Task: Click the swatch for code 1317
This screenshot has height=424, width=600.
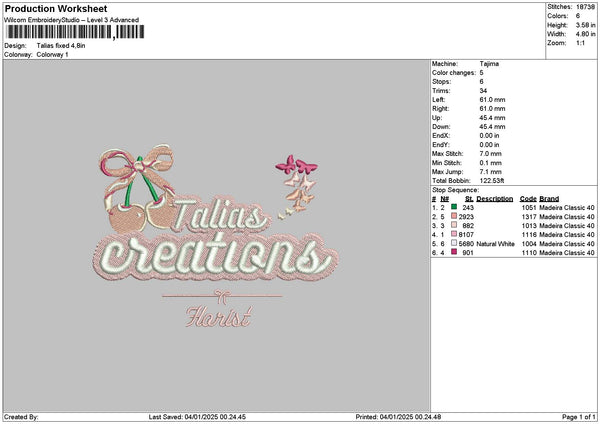Action: [454, 217]
